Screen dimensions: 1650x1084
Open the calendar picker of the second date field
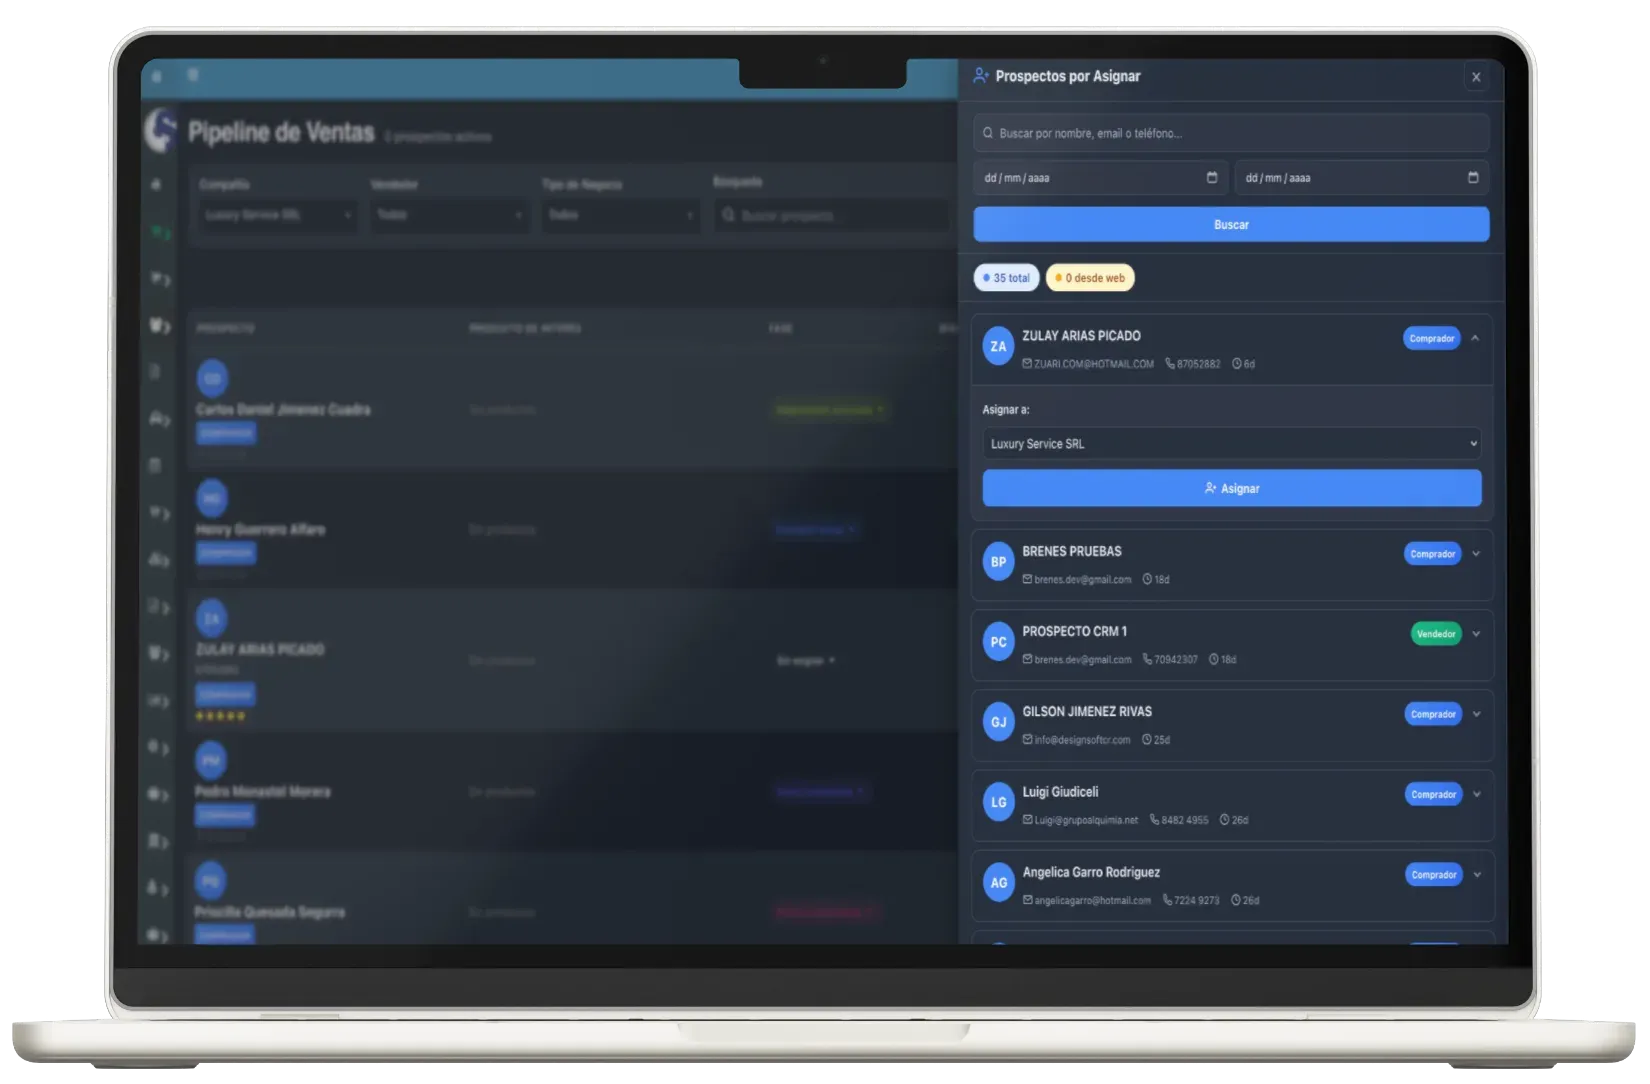pyautogui.click(x=1473, y=177)
